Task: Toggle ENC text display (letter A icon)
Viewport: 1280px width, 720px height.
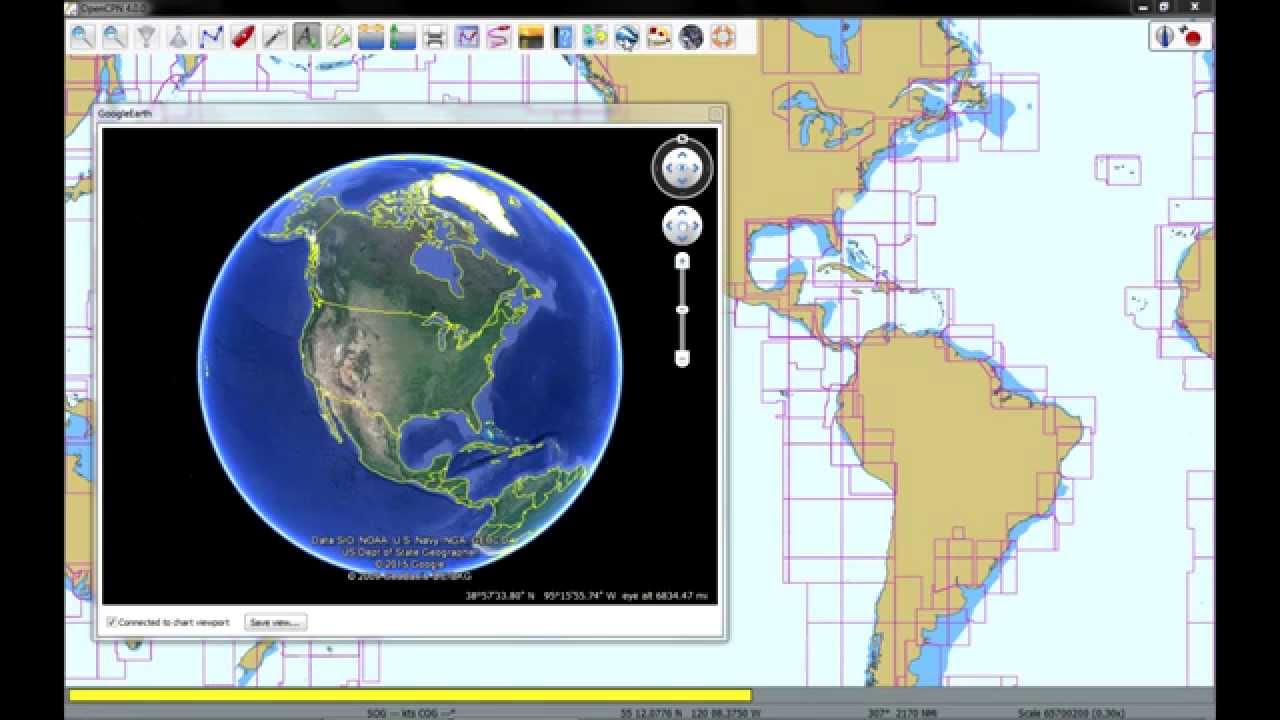Action: click(306, 38)
